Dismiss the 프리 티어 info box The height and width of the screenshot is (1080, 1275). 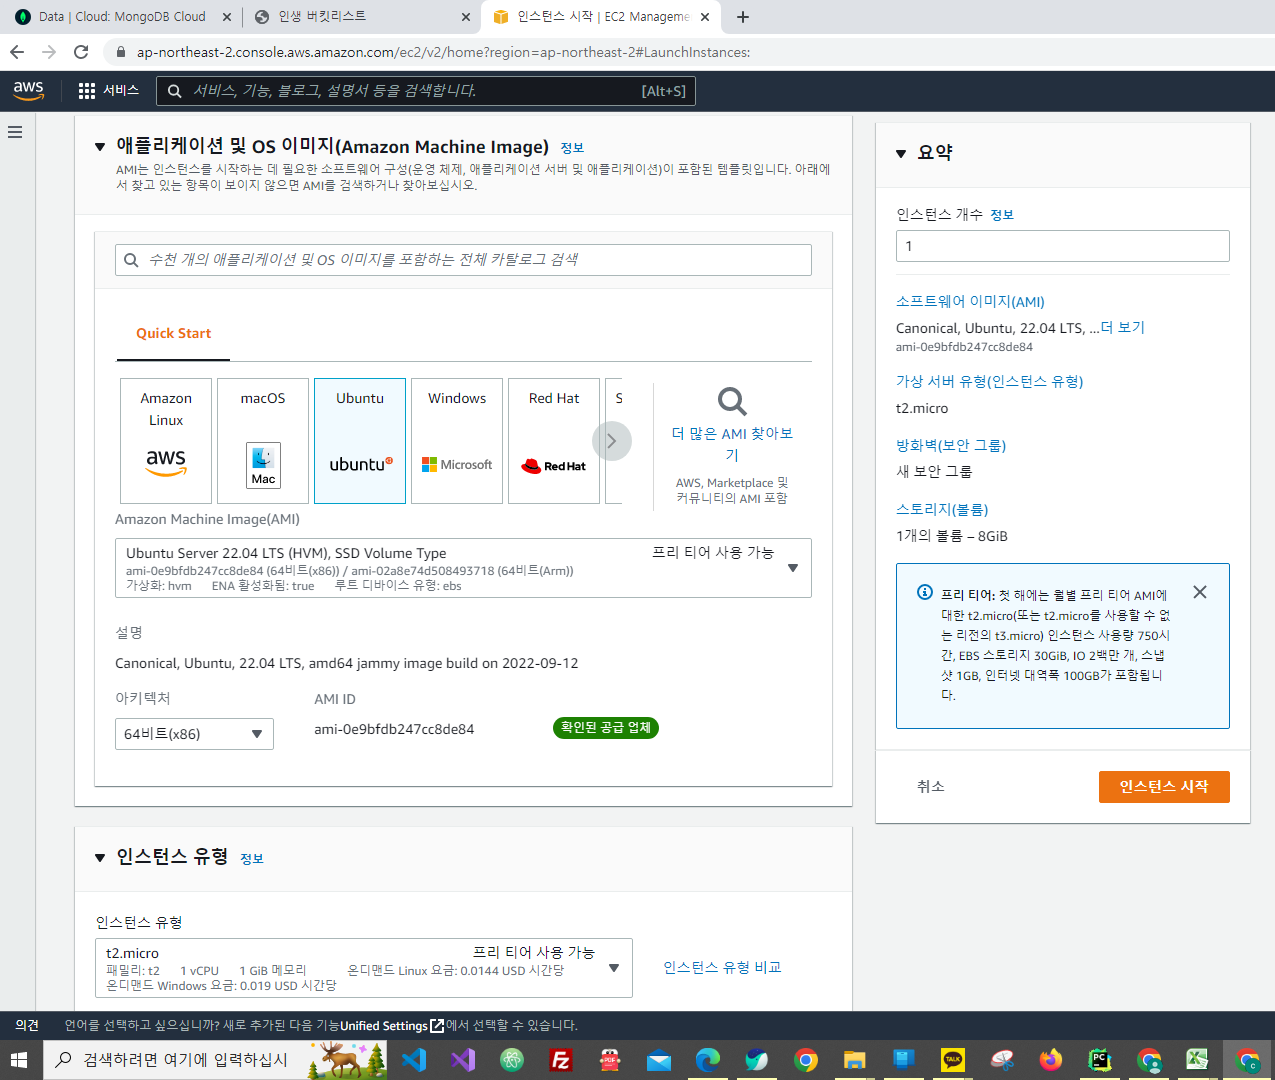(x=1200, y=592)
